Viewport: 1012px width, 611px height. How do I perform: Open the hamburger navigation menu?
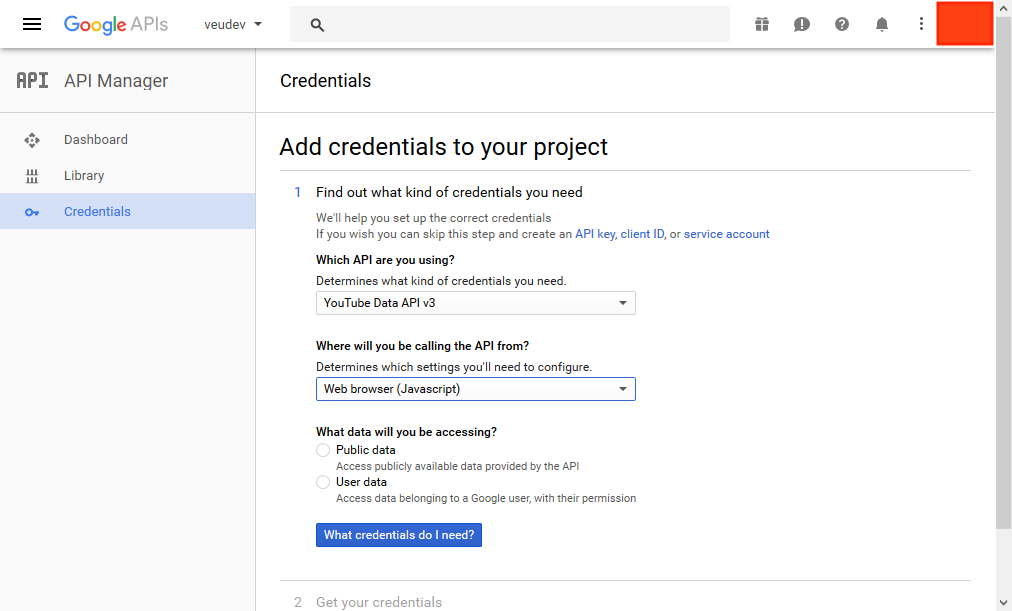click(32, 24)
